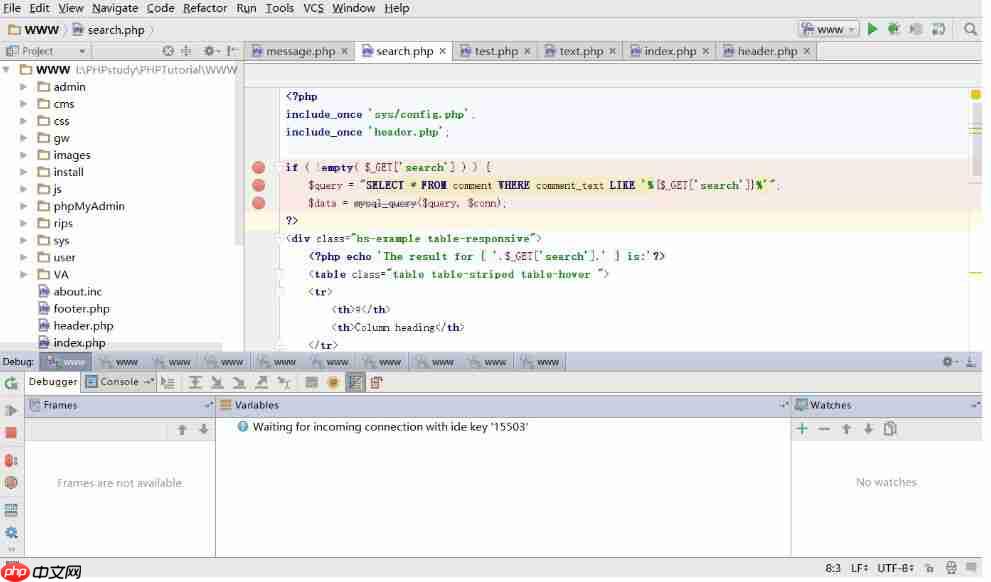Click scroll from source icon in Project panel
This screenshot has height=582, width=991.
click(167, 51)
